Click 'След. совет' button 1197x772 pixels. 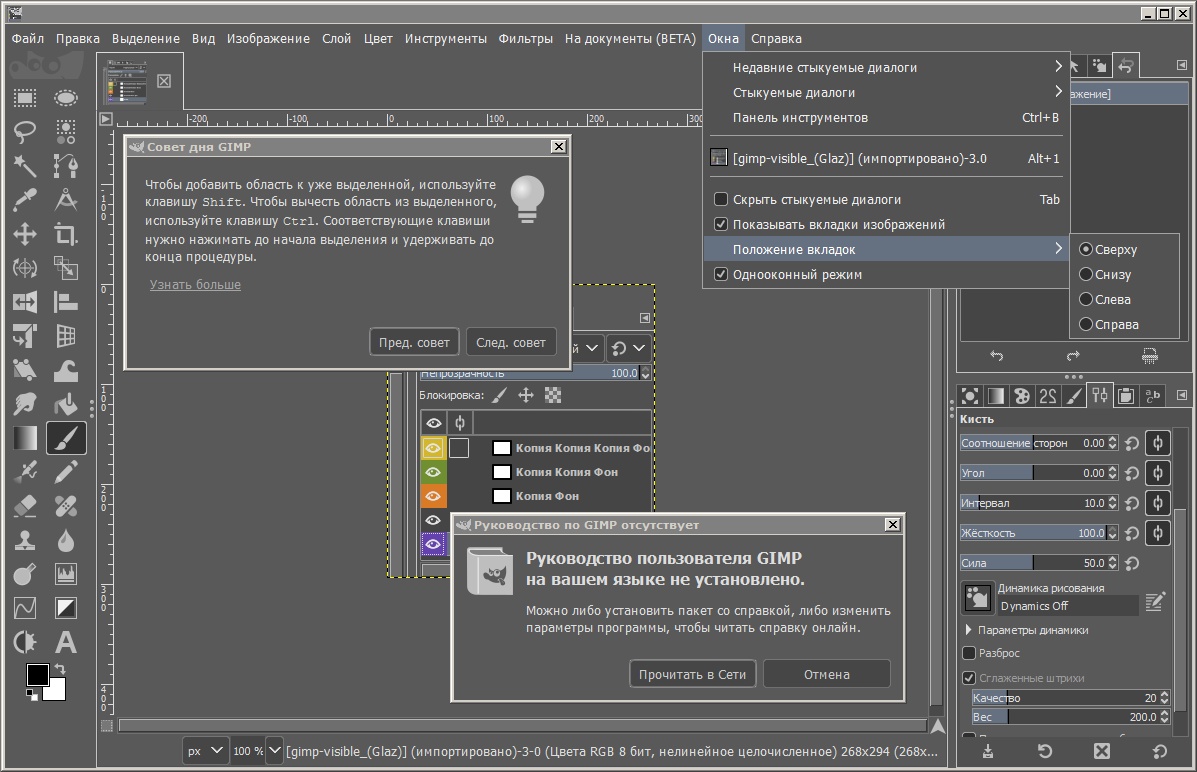pos(511,342)
